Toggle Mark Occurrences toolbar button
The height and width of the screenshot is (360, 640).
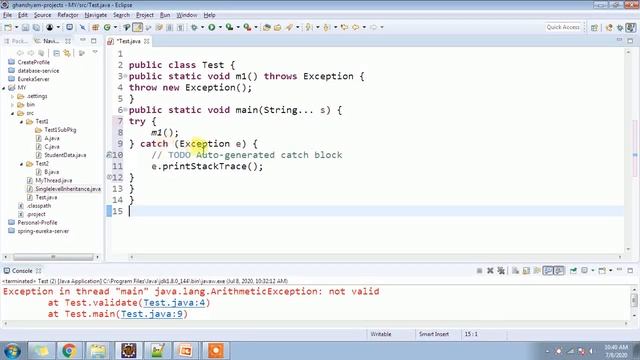(x=138, y=27)
